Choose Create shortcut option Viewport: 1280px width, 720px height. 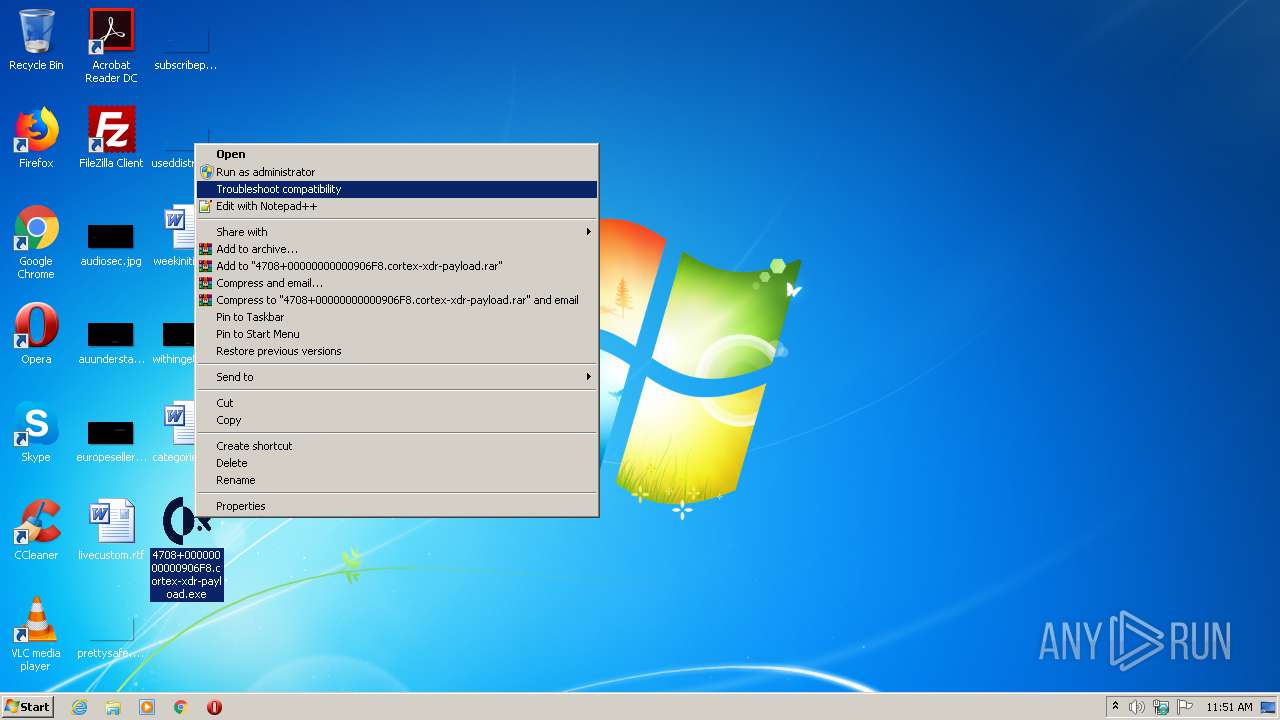[397, 446]
